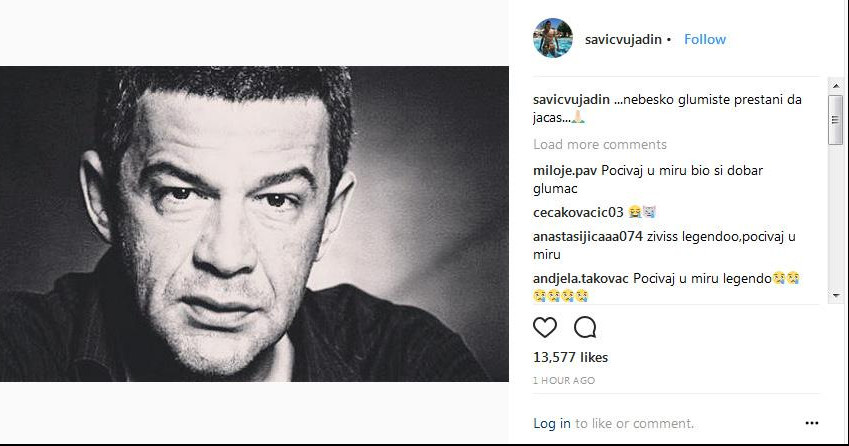Click the caption author savicvujadin link
The width and height of the screenshot is (849, 446).
tap(571, 99)
